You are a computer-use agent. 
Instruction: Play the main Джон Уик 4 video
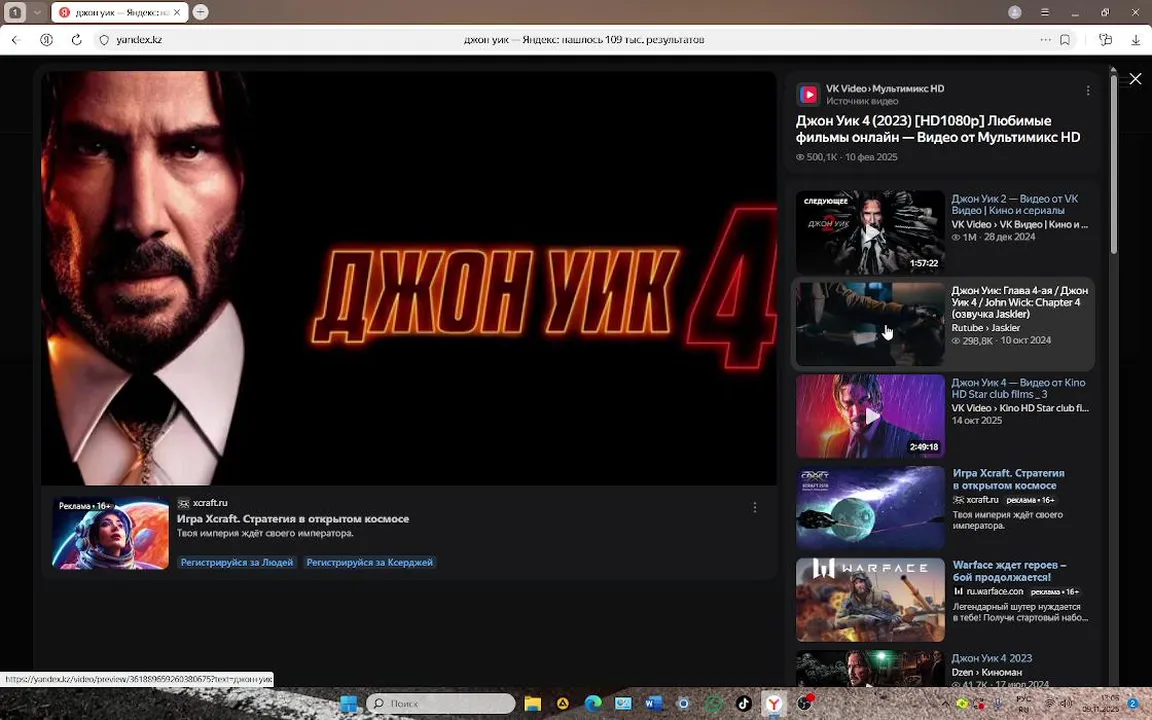click(408, 278)
